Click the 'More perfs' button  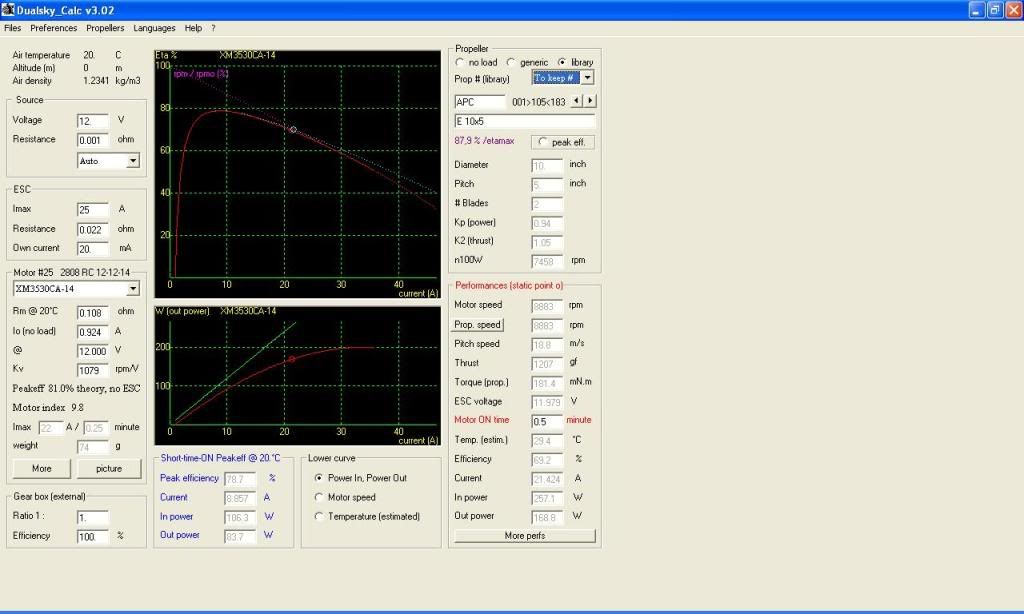(525, 536)
